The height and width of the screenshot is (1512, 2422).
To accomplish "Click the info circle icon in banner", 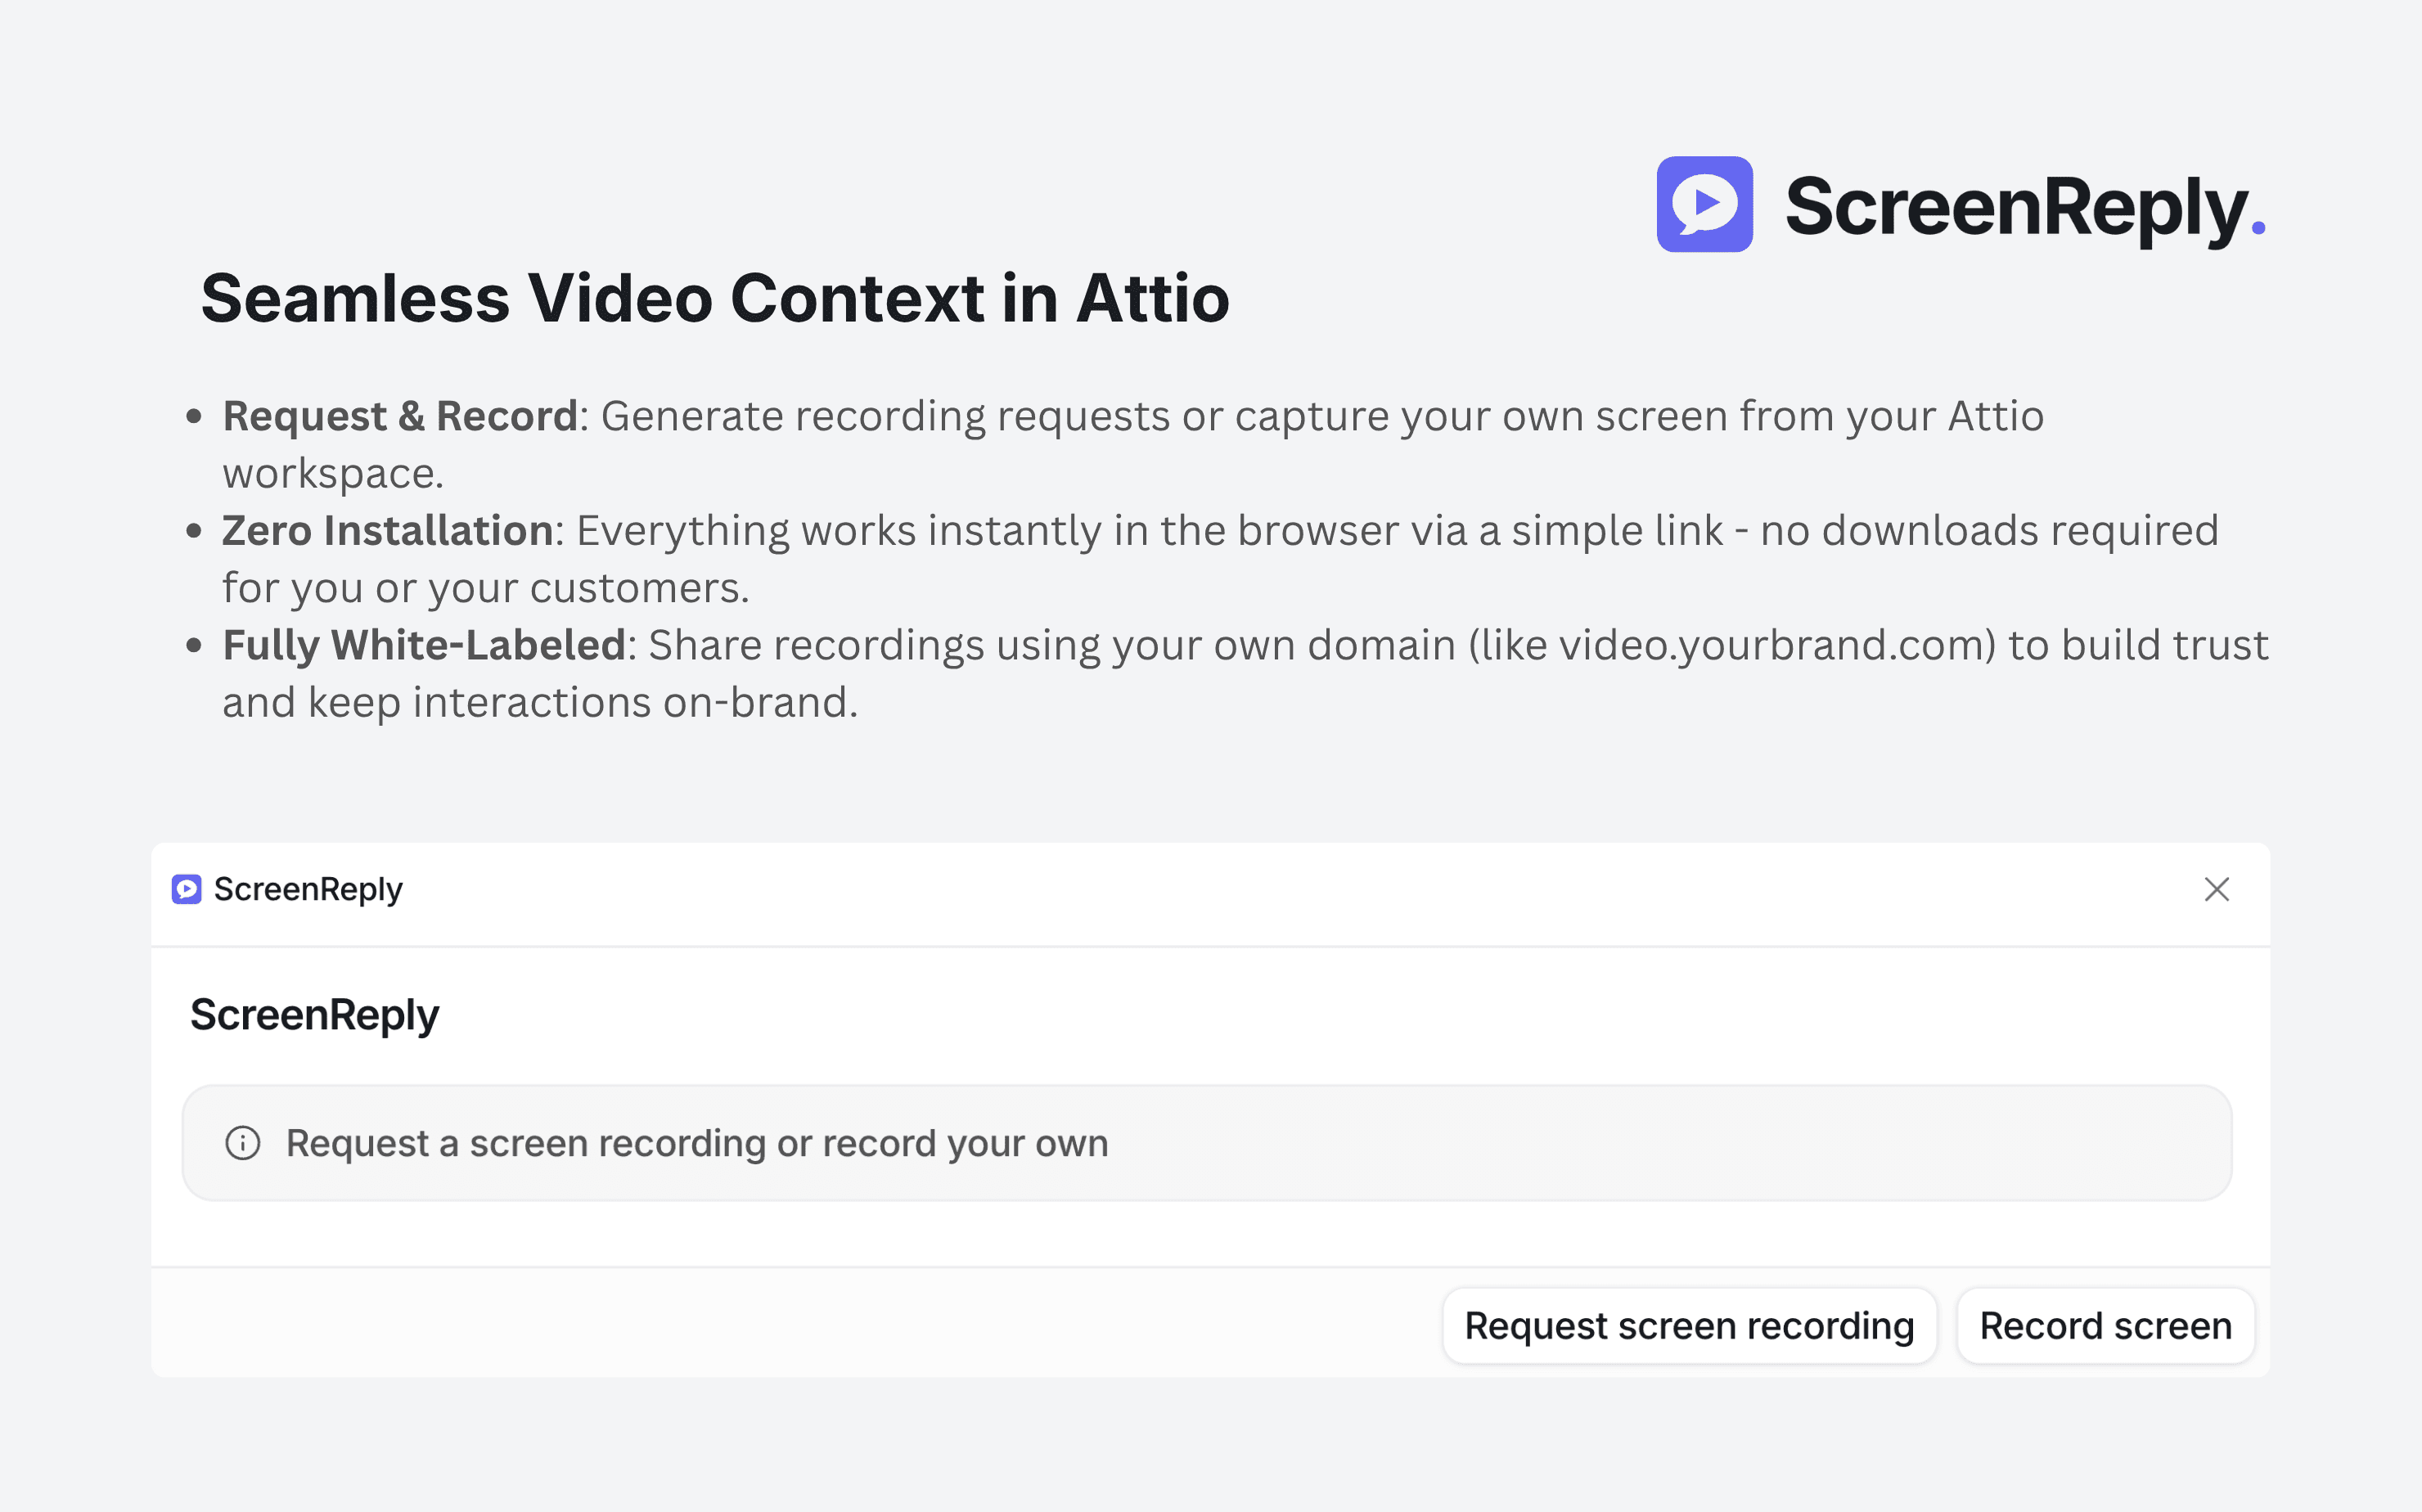I will [x=243, y=1142].
